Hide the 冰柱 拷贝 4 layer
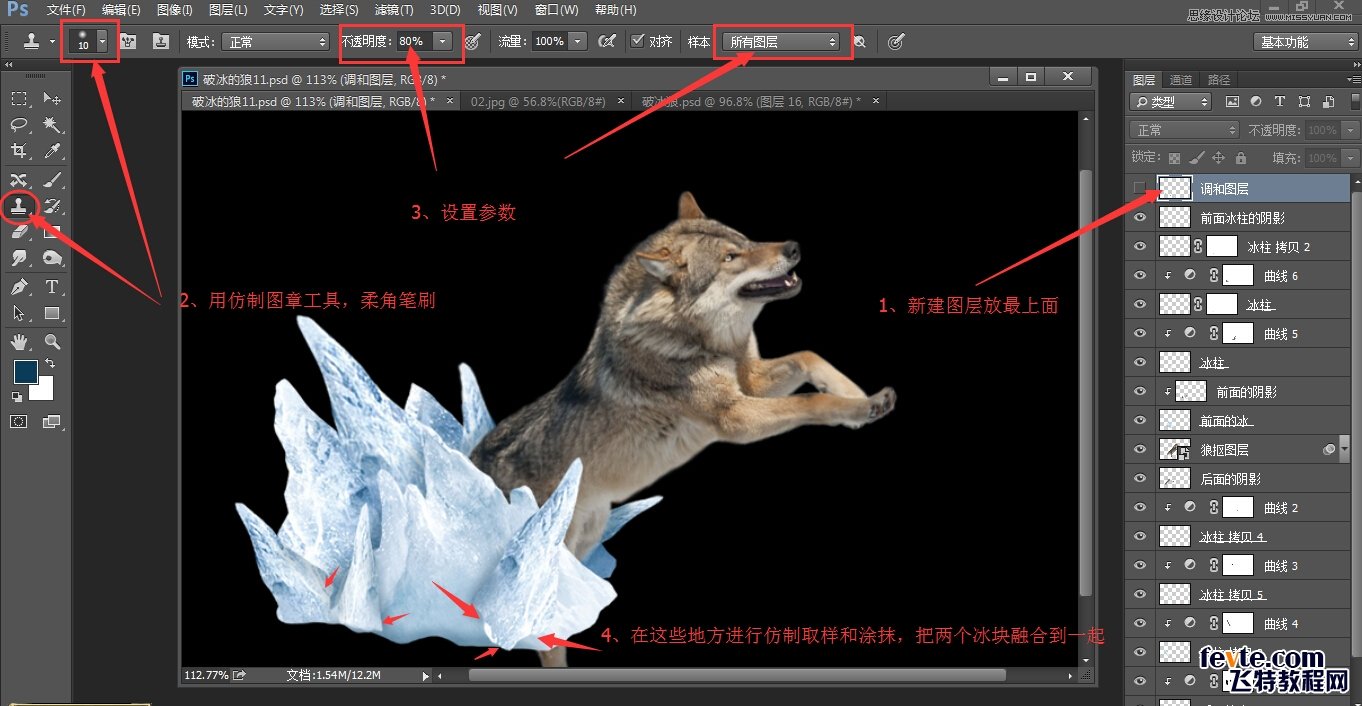The width and height of the screenshot is (1362, 706). pyautogui.click(x=1139, y=536)
